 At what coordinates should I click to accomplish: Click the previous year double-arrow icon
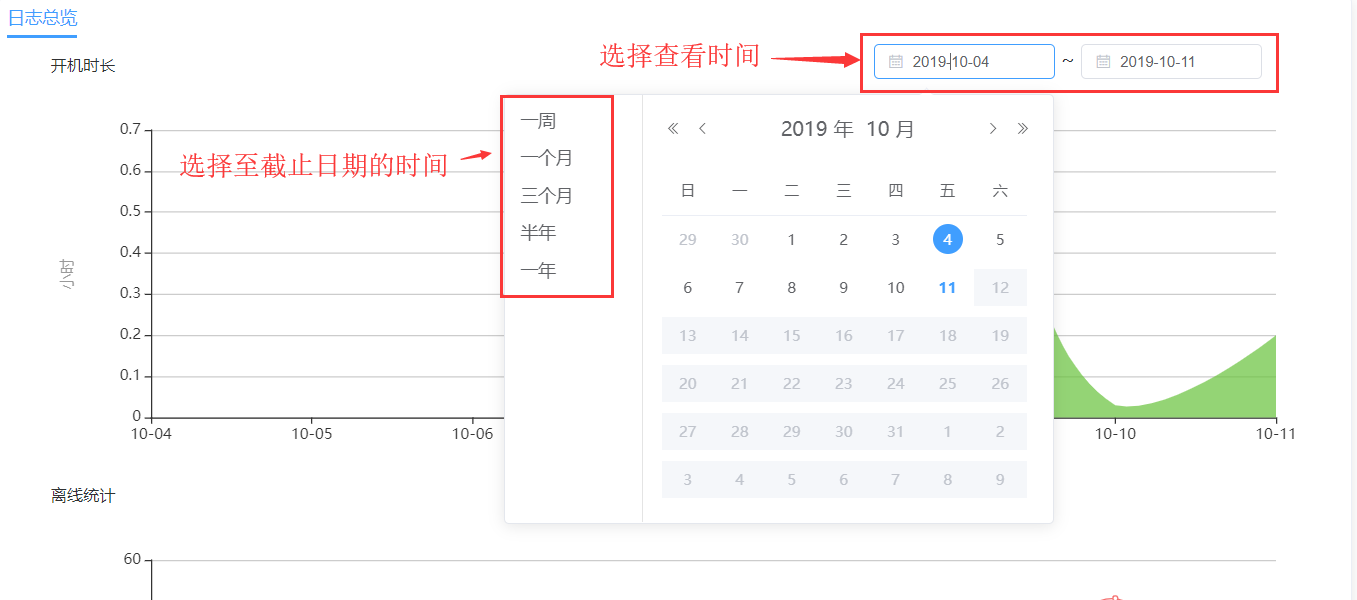point(673,128)
